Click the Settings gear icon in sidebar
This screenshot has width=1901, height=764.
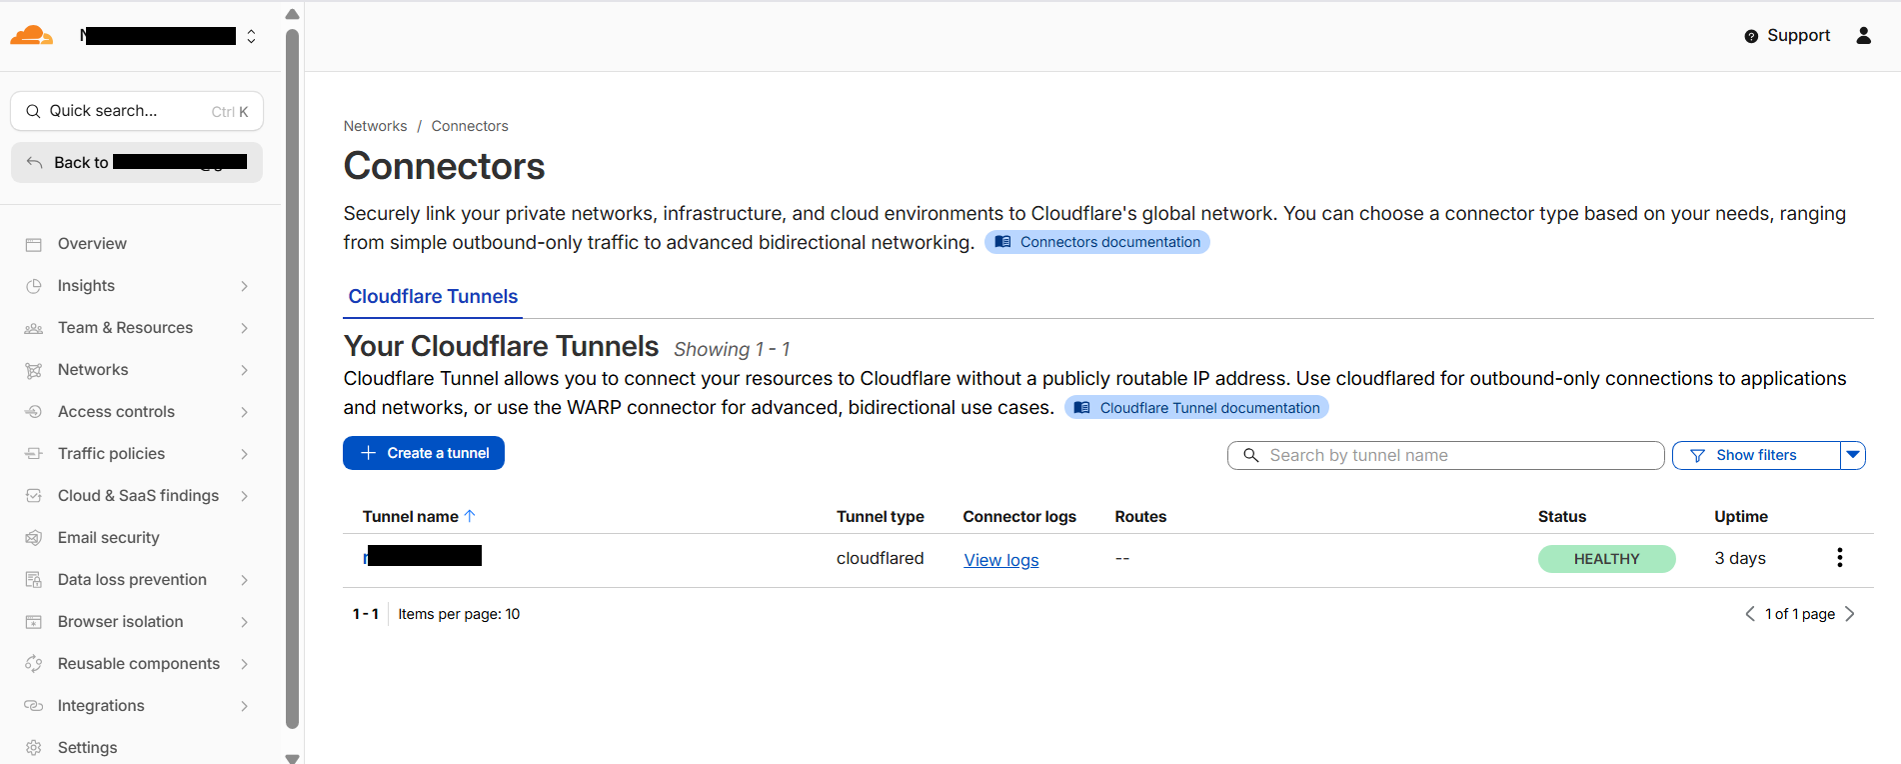click(34, 748)
